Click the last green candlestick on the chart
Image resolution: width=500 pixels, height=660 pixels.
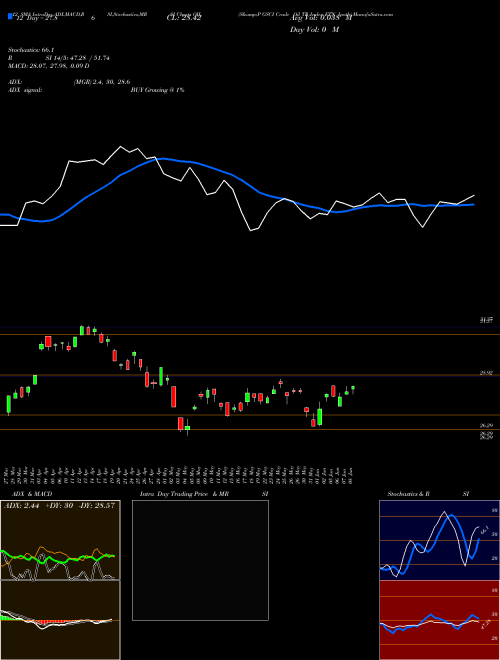coord(353,389)
